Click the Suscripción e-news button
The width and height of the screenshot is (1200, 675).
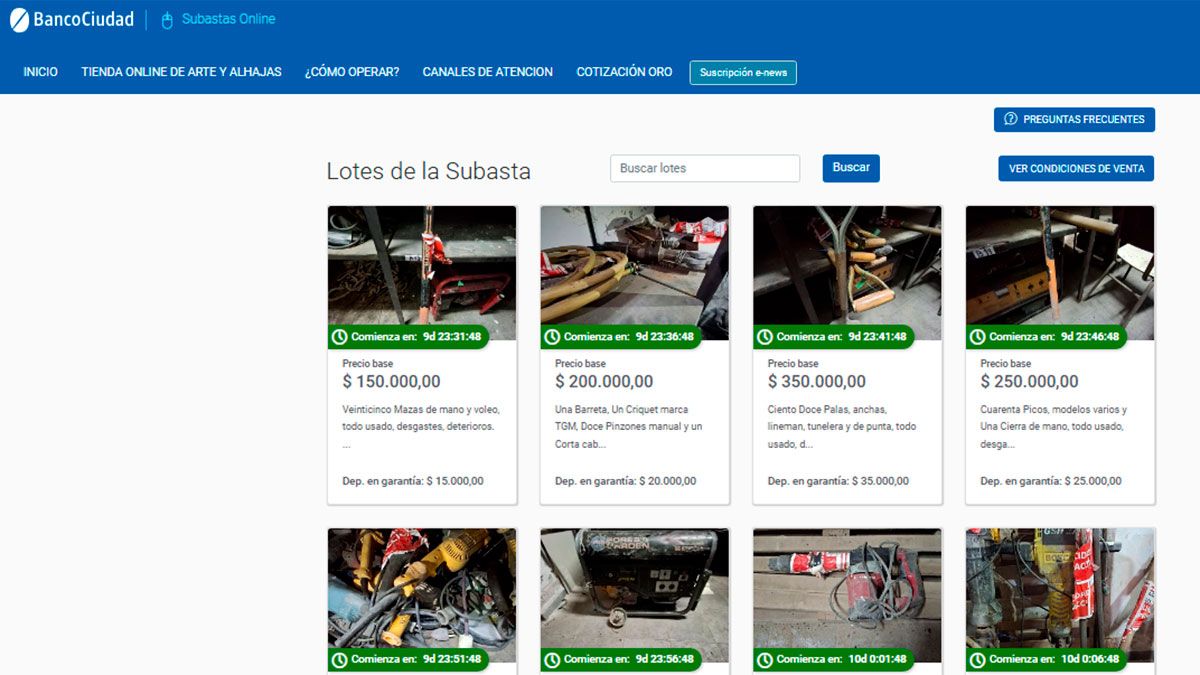pos(743,72)
